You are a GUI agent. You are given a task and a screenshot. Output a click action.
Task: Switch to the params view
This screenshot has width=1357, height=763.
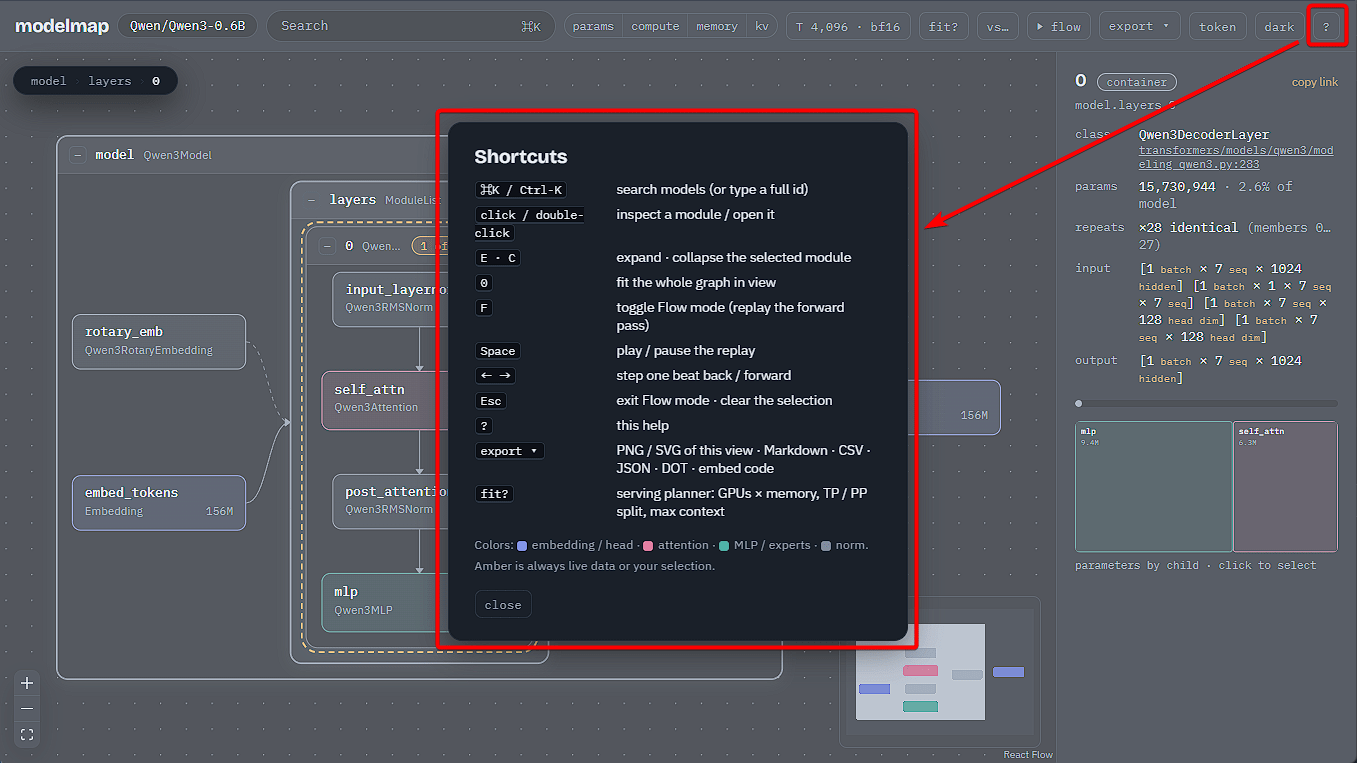point(593,26)
